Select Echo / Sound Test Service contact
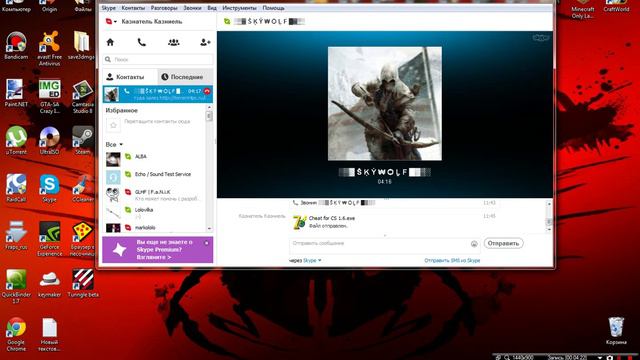Image resolution: width=640 pixels, height=360 pixels. pos(154,177)
